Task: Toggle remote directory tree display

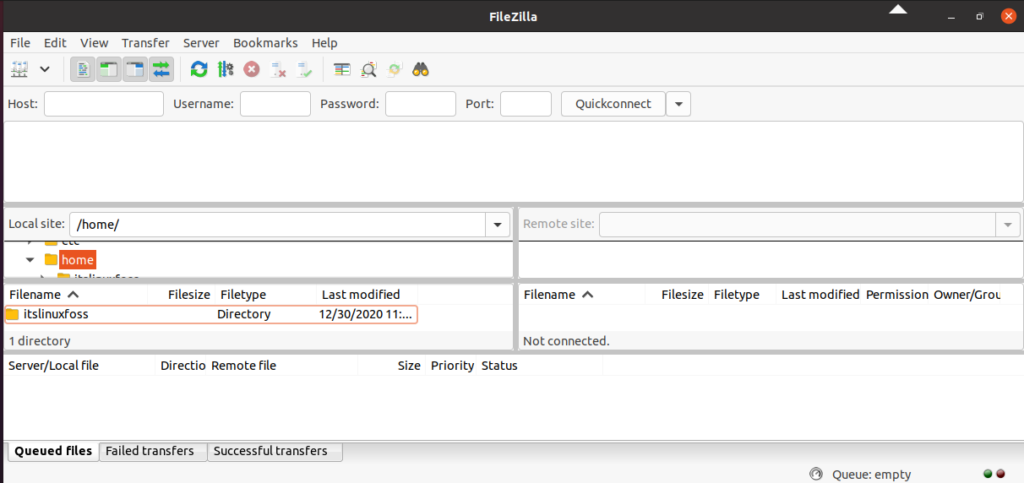Action: [135, 69]
